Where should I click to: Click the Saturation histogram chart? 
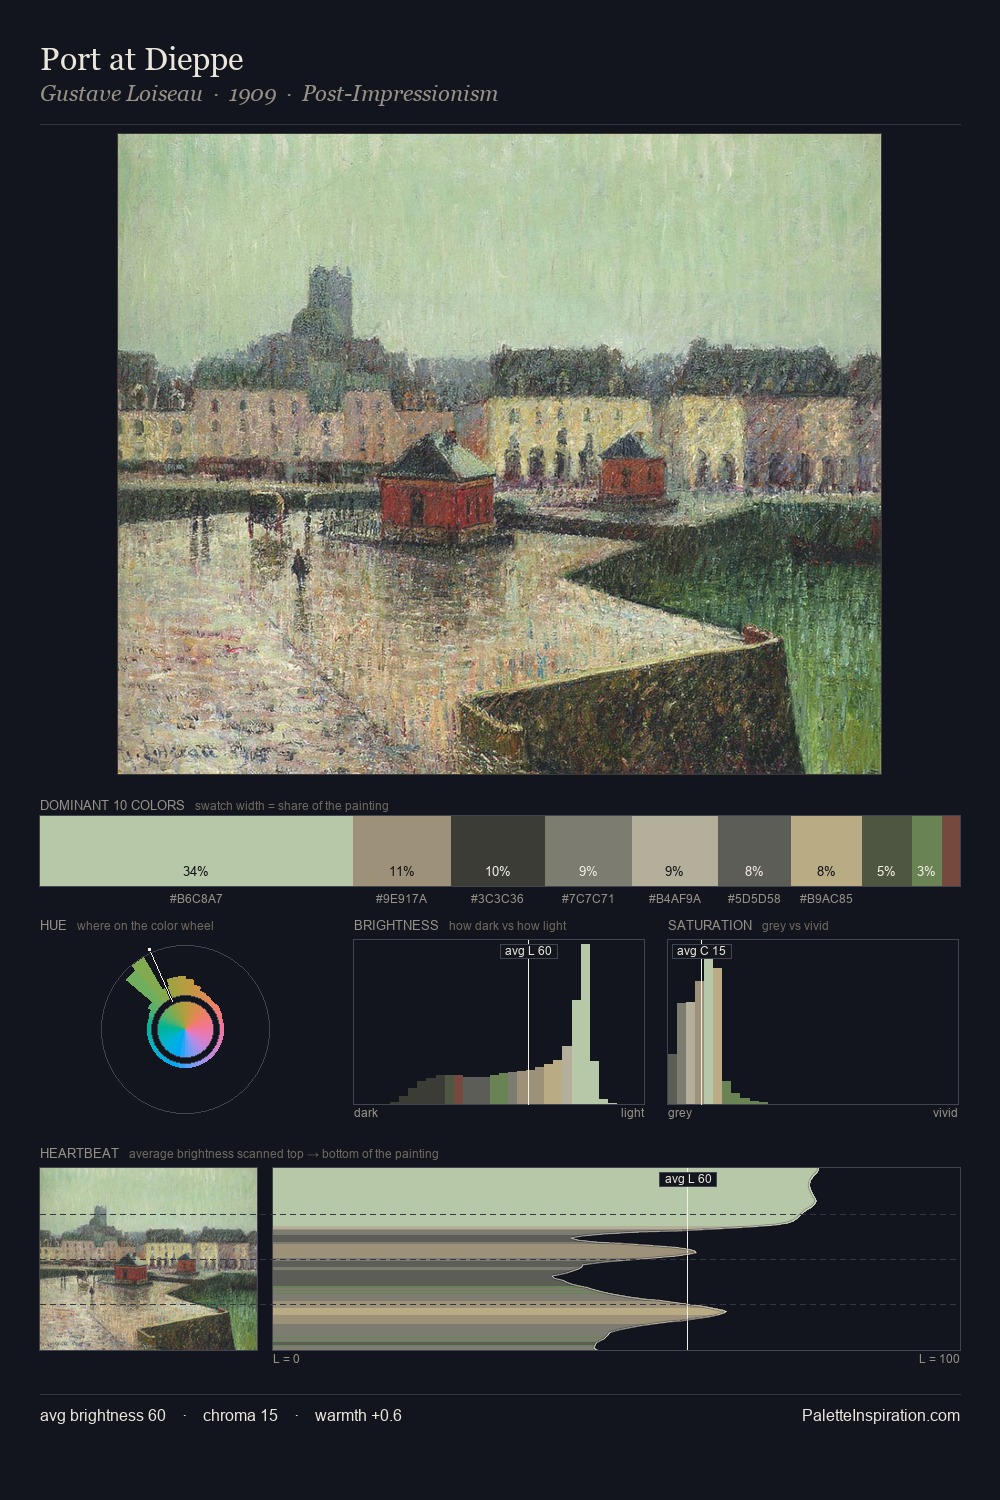pos(813,1022)
